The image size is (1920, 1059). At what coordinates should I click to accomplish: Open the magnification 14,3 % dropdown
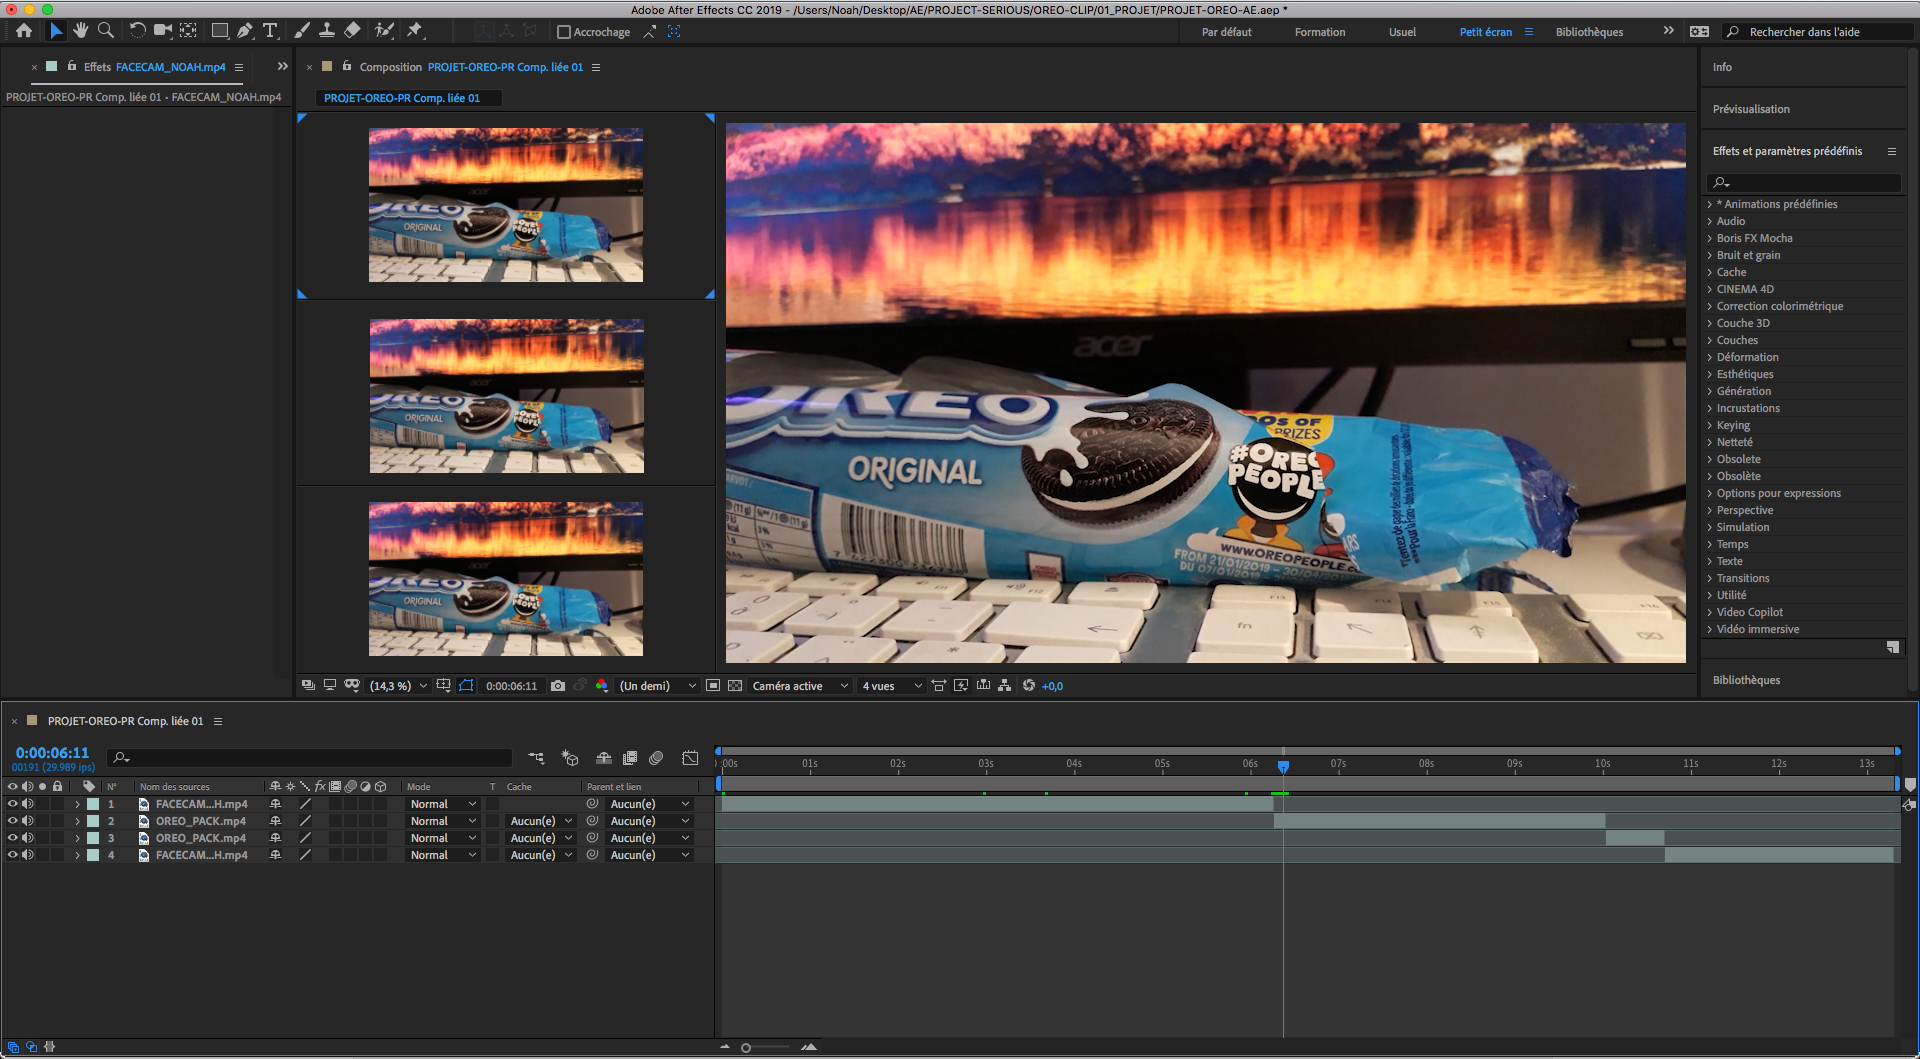[398, 686]
